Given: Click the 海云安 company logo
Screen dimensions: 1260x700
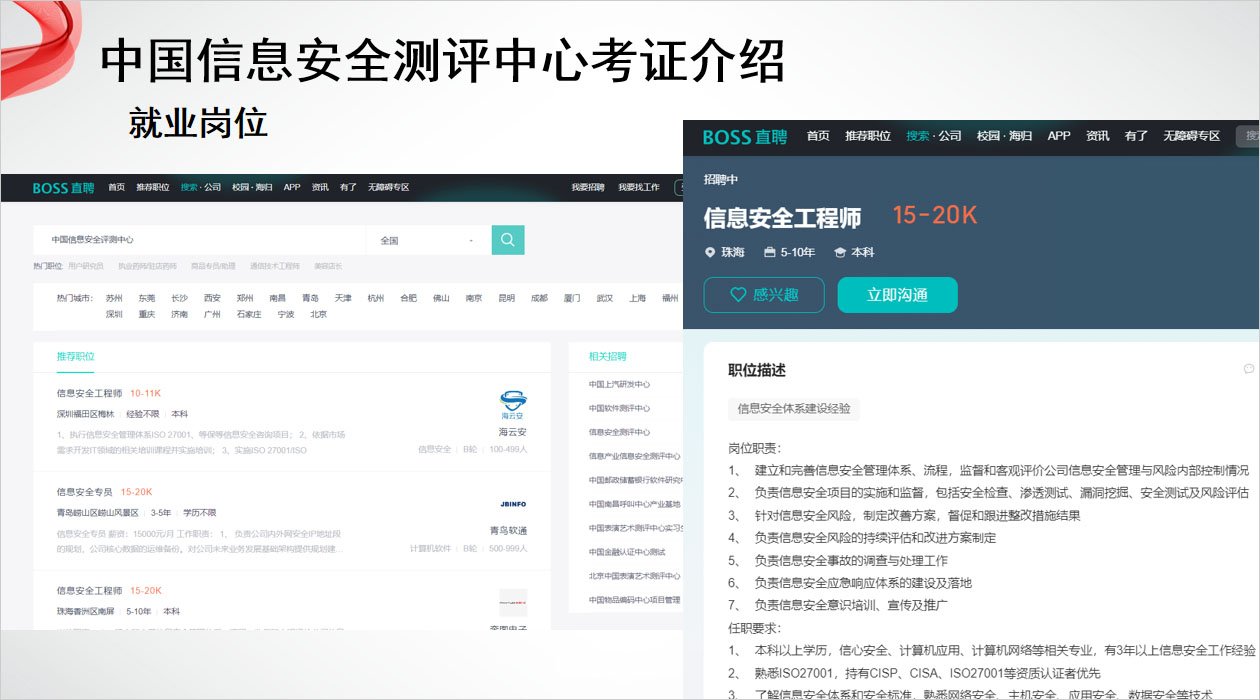Looking at the screenshot, I should tap(513, 405).
